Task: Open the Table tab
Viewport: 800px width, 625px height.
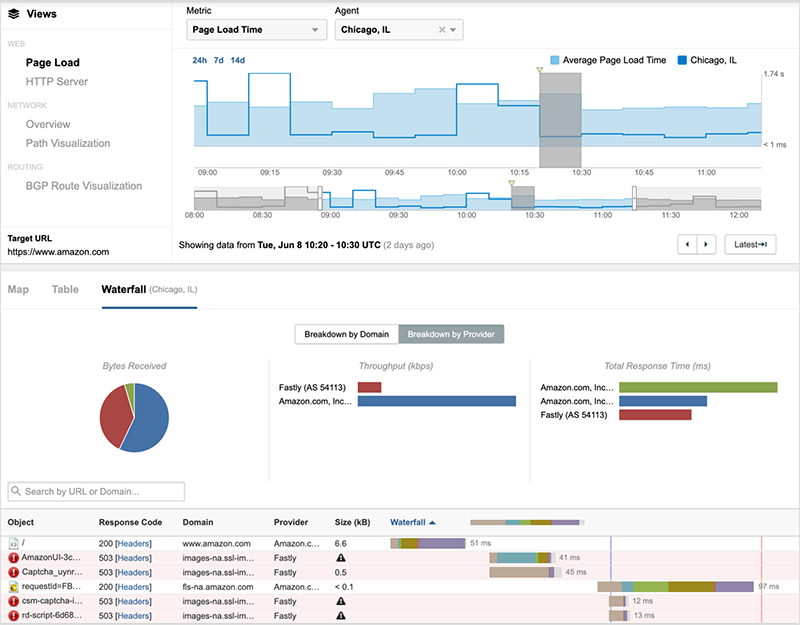Action: [65, 289]
